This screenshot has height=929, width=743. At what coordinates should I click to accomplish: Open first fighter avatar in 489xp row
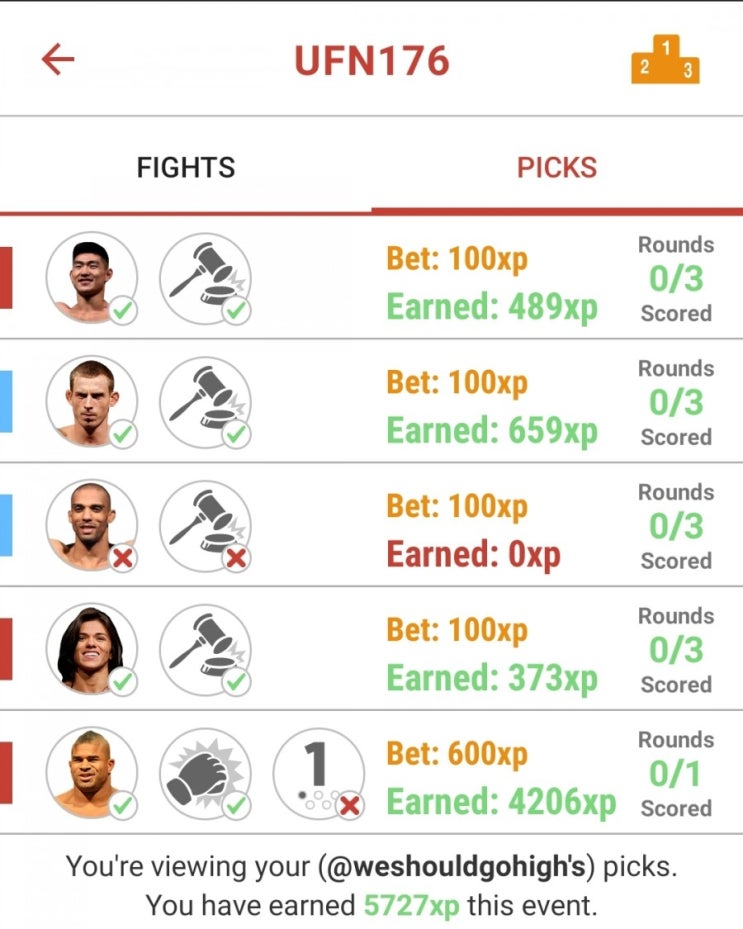pos(92,278)
